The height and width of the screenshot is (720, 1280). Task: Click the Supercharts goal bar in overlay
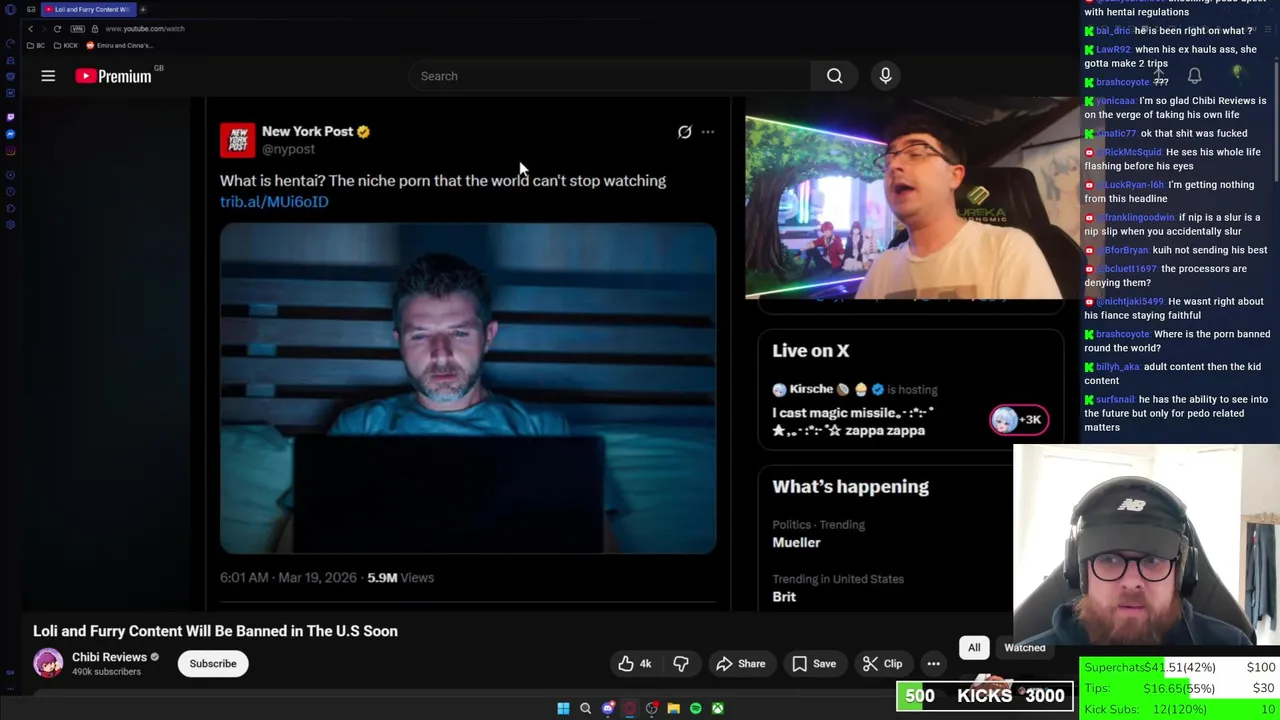(x=1179, y=667)
